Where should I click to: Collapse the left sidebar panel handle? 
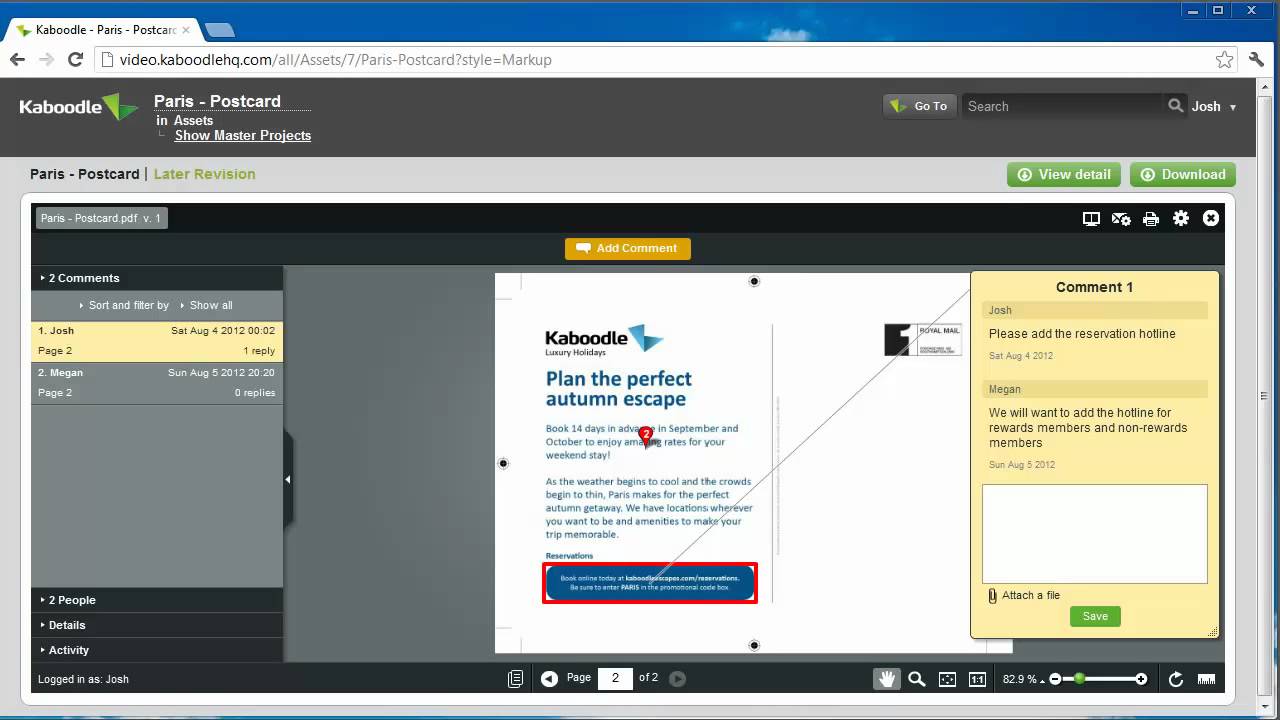[x=288, y=479]
